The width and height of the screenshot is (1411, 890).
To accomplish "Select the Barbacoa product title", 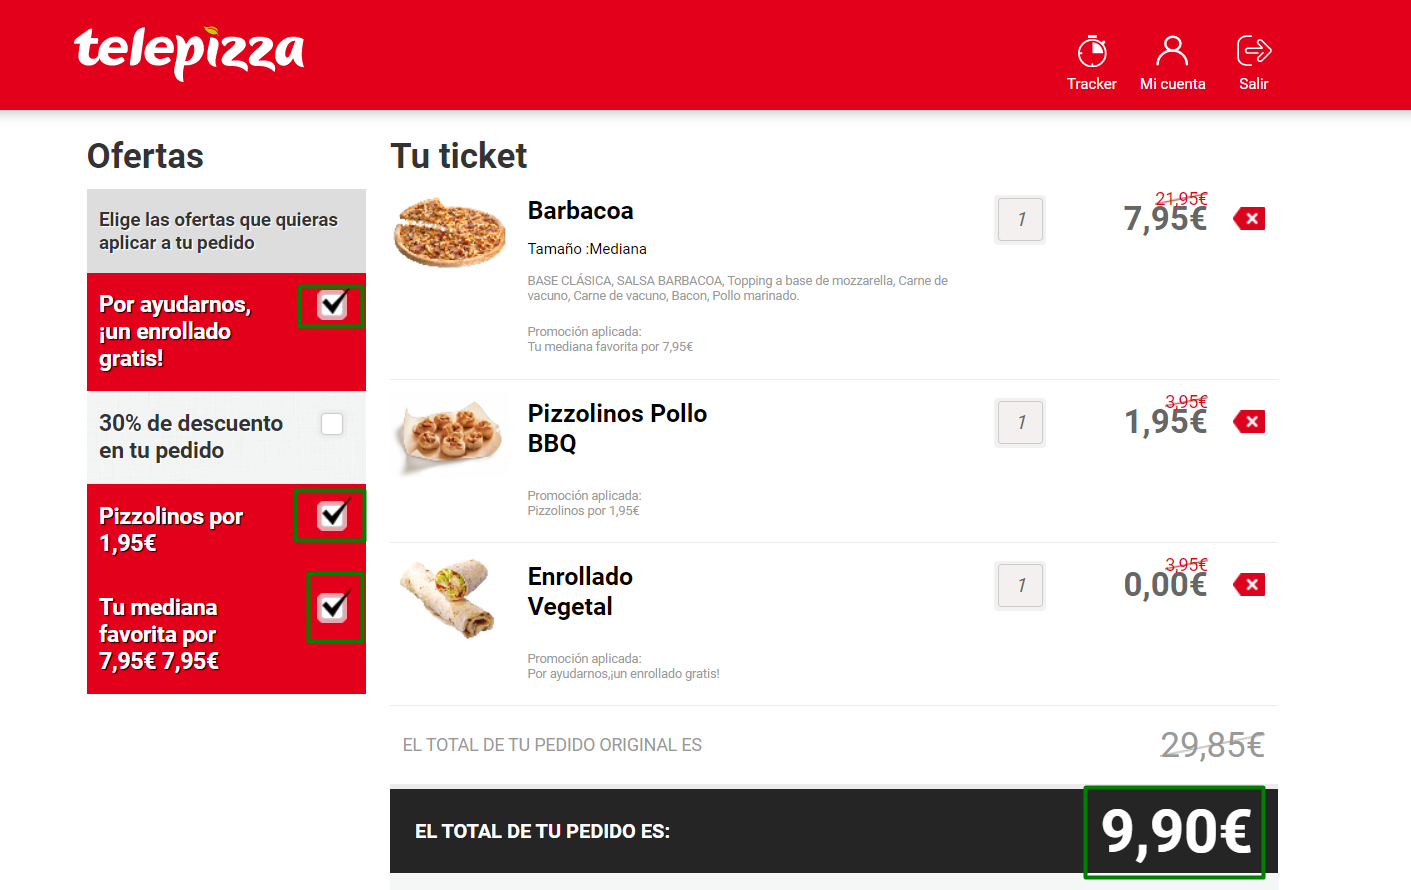I will (581, 211).
